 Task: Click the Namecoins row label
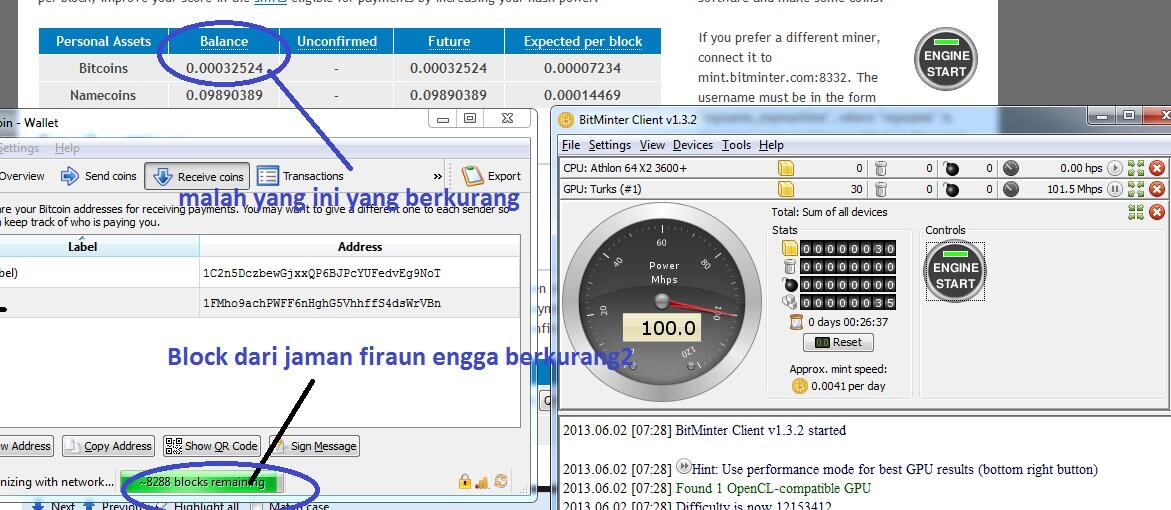coord(103,95)
